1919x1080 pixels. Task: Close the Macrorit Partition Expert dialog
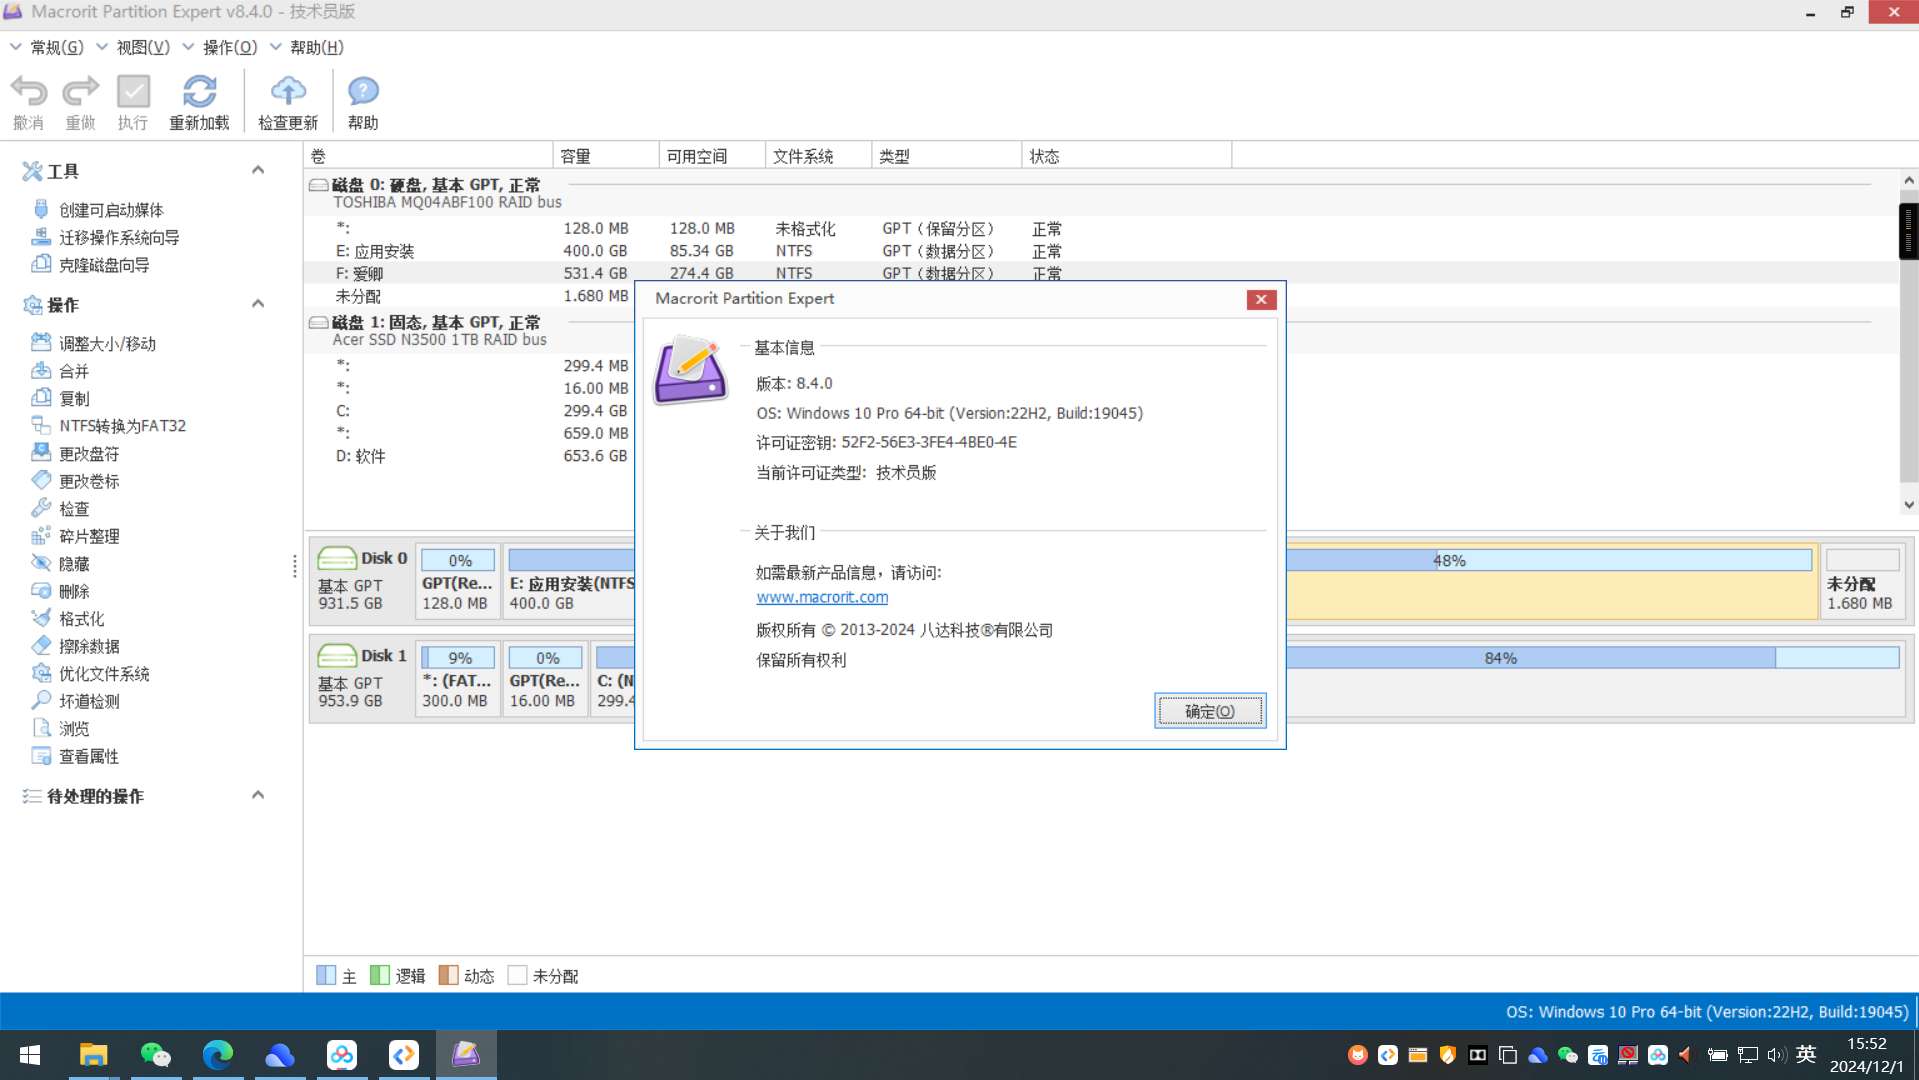[x=1261, y=299]
